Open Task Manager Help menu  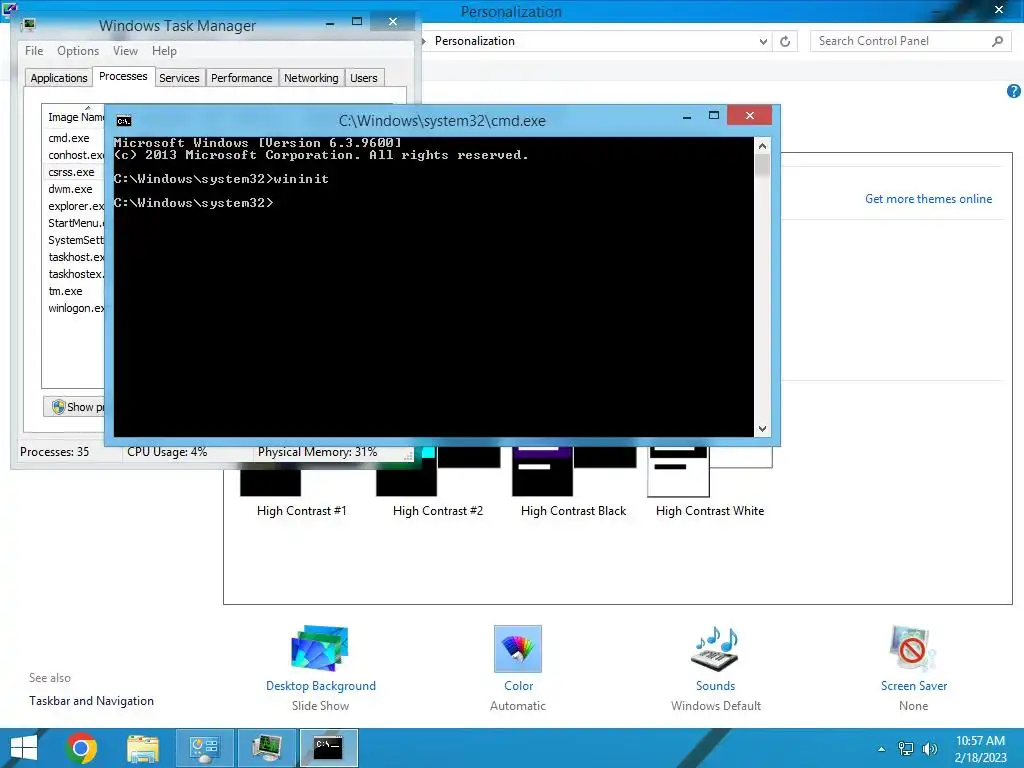(x=164, y=51)
